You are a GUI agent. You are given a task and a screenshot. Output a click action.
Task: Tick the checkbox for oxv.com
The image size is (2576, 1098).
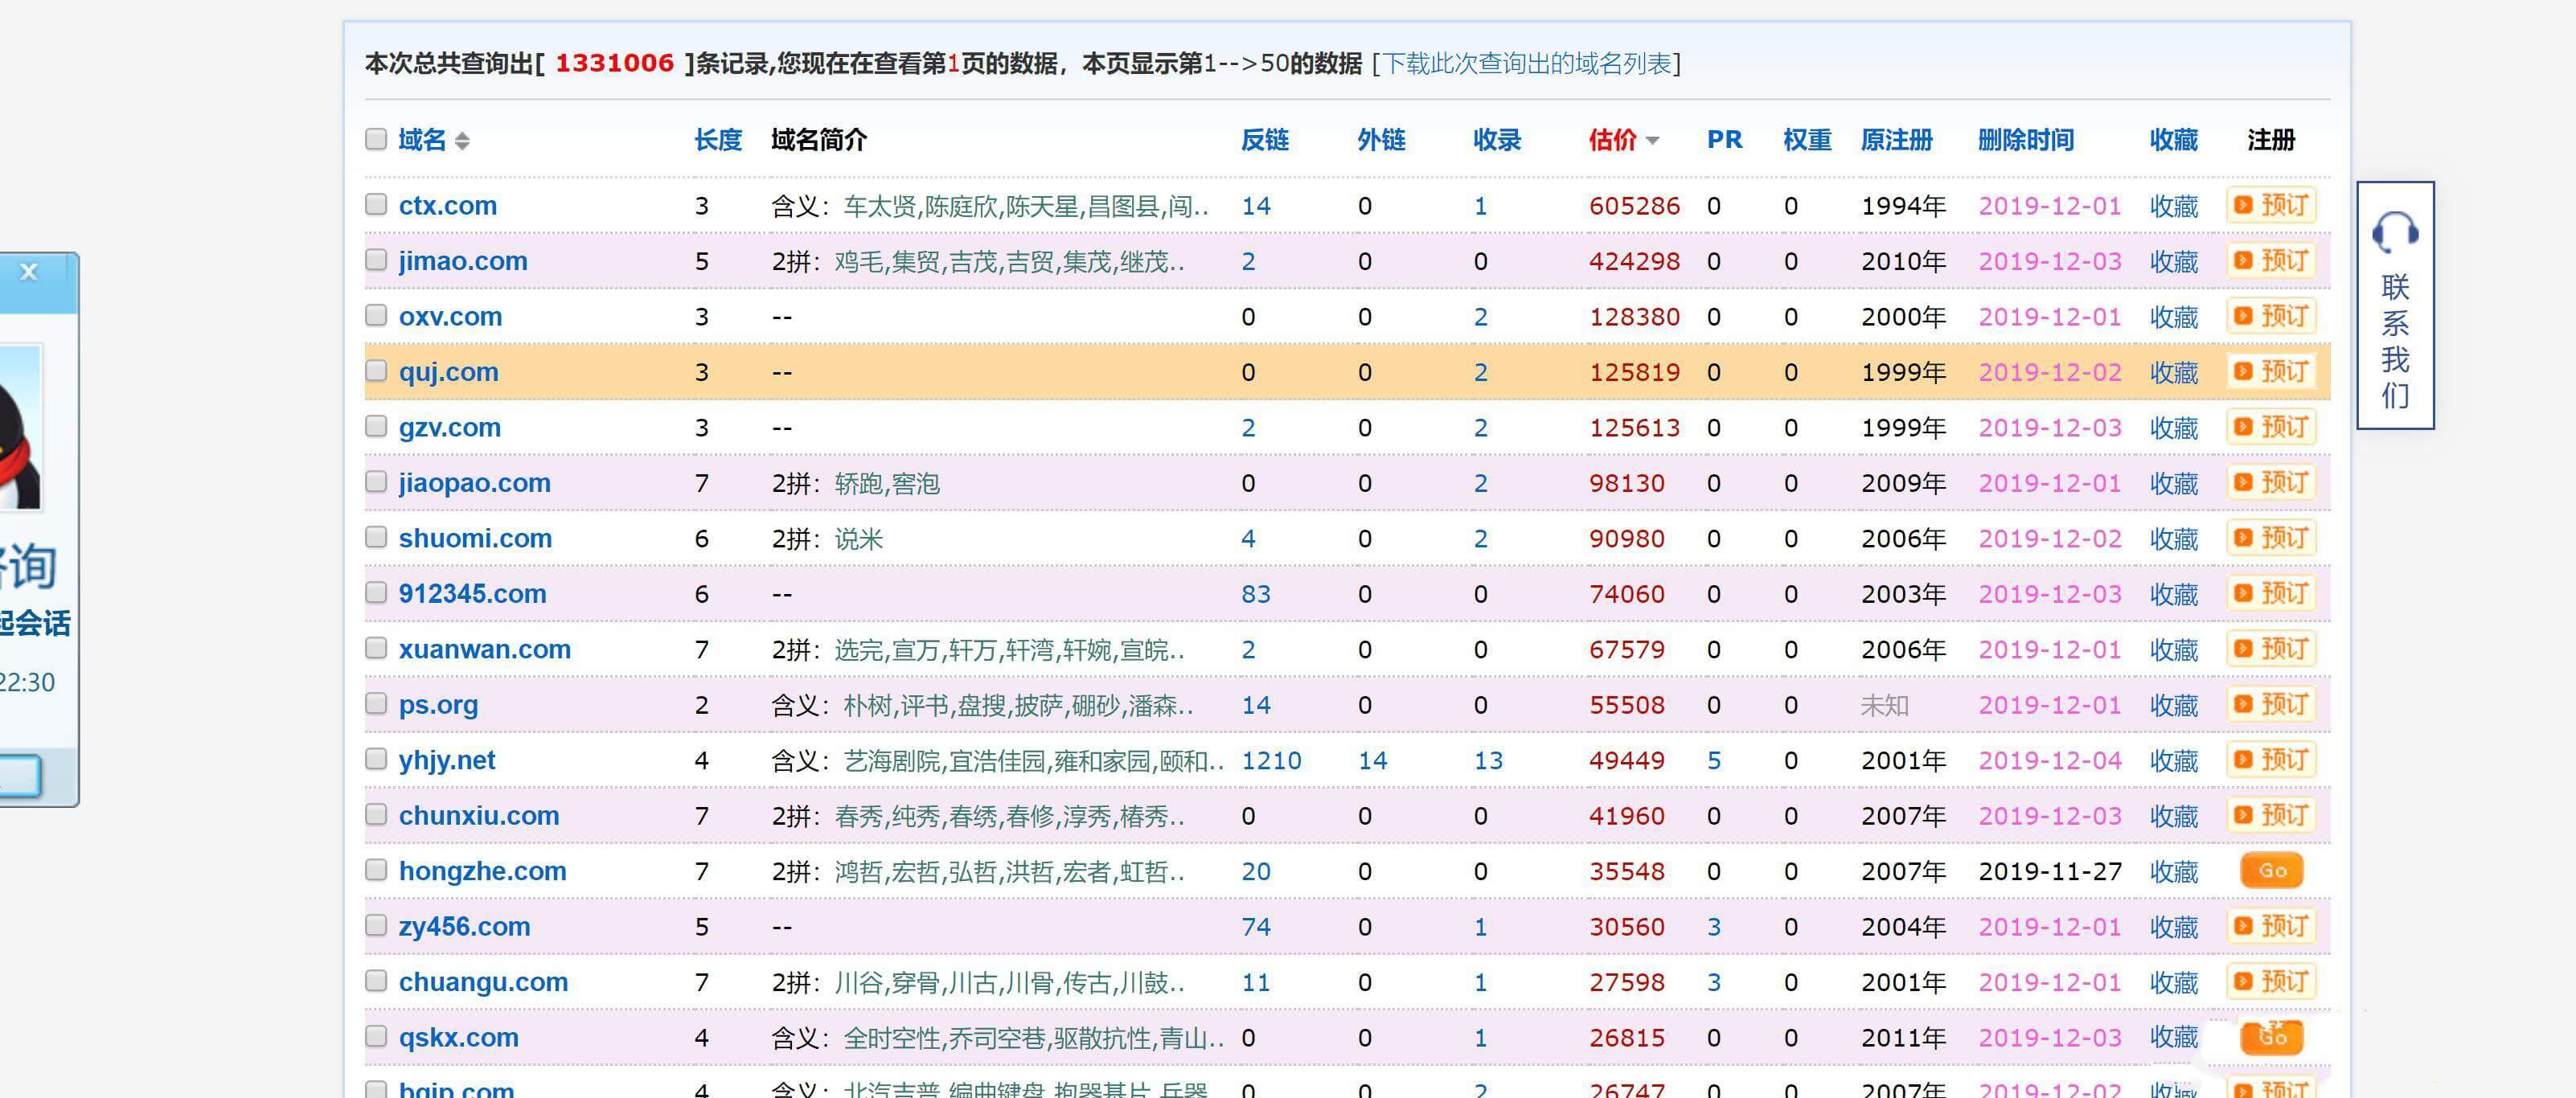pos(376,316)
